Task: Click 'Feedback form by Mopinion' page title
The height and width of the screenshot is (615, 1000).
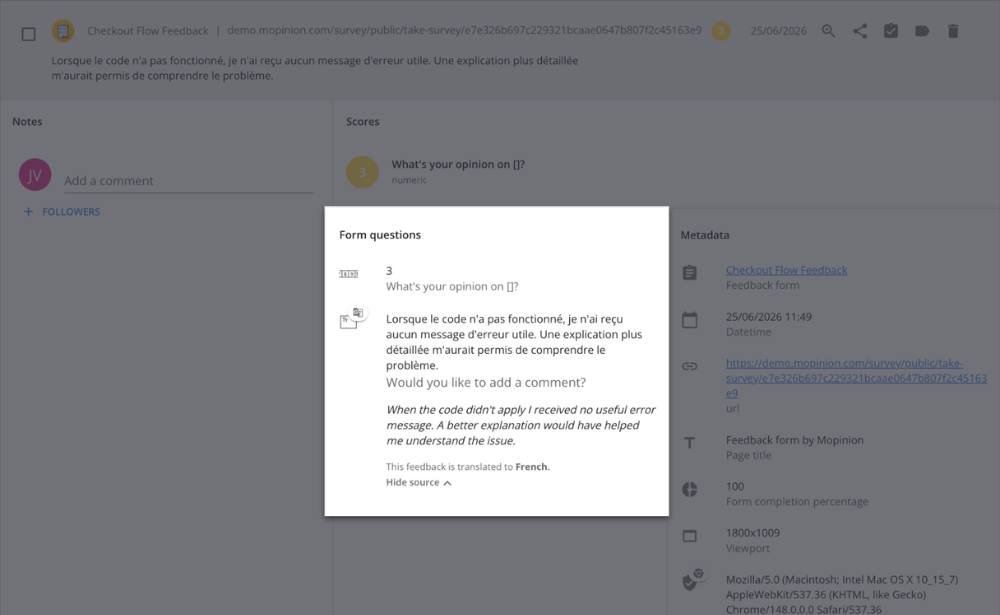Action: point(795,440)
